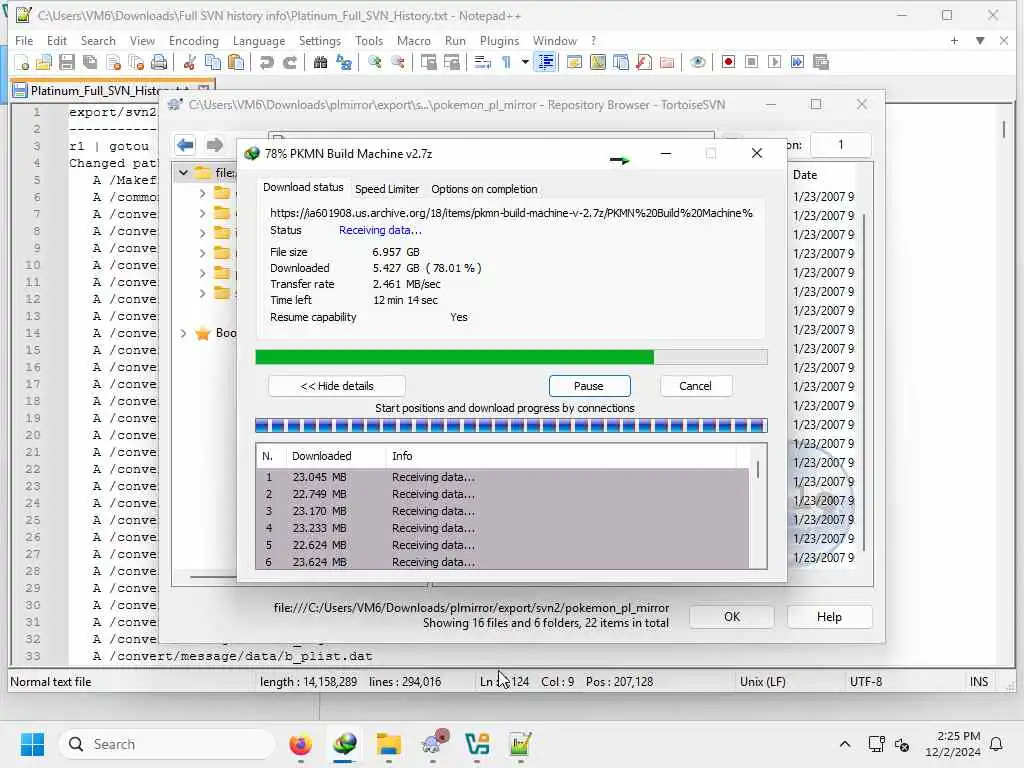The height and width of the screenshot is (768, 1024).
Task: Open Folder as Workspace toolbar icon
Action: (667, 63)
